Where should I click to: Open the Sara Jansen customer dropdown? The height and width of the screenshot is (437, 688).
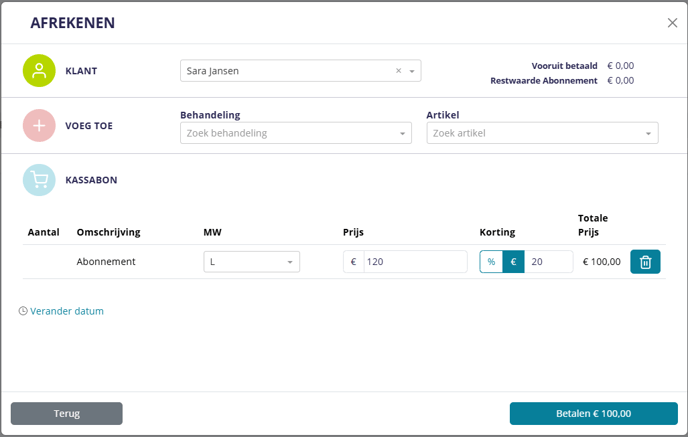[411, 71]
